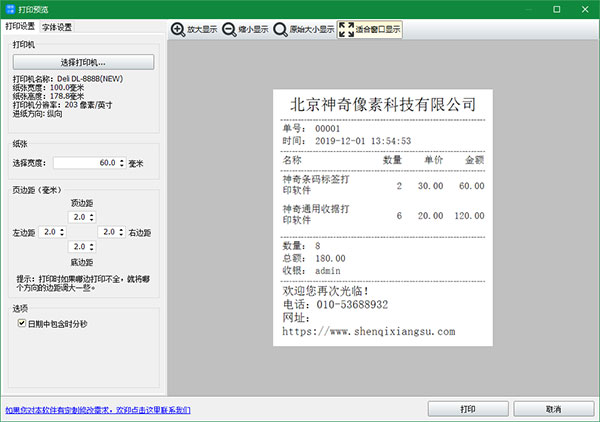Screen dimensions: 600x422
Task: Click the zoom in (放大显示) magnifier icon
Action: pyautogui.click(x=178, y=29)
